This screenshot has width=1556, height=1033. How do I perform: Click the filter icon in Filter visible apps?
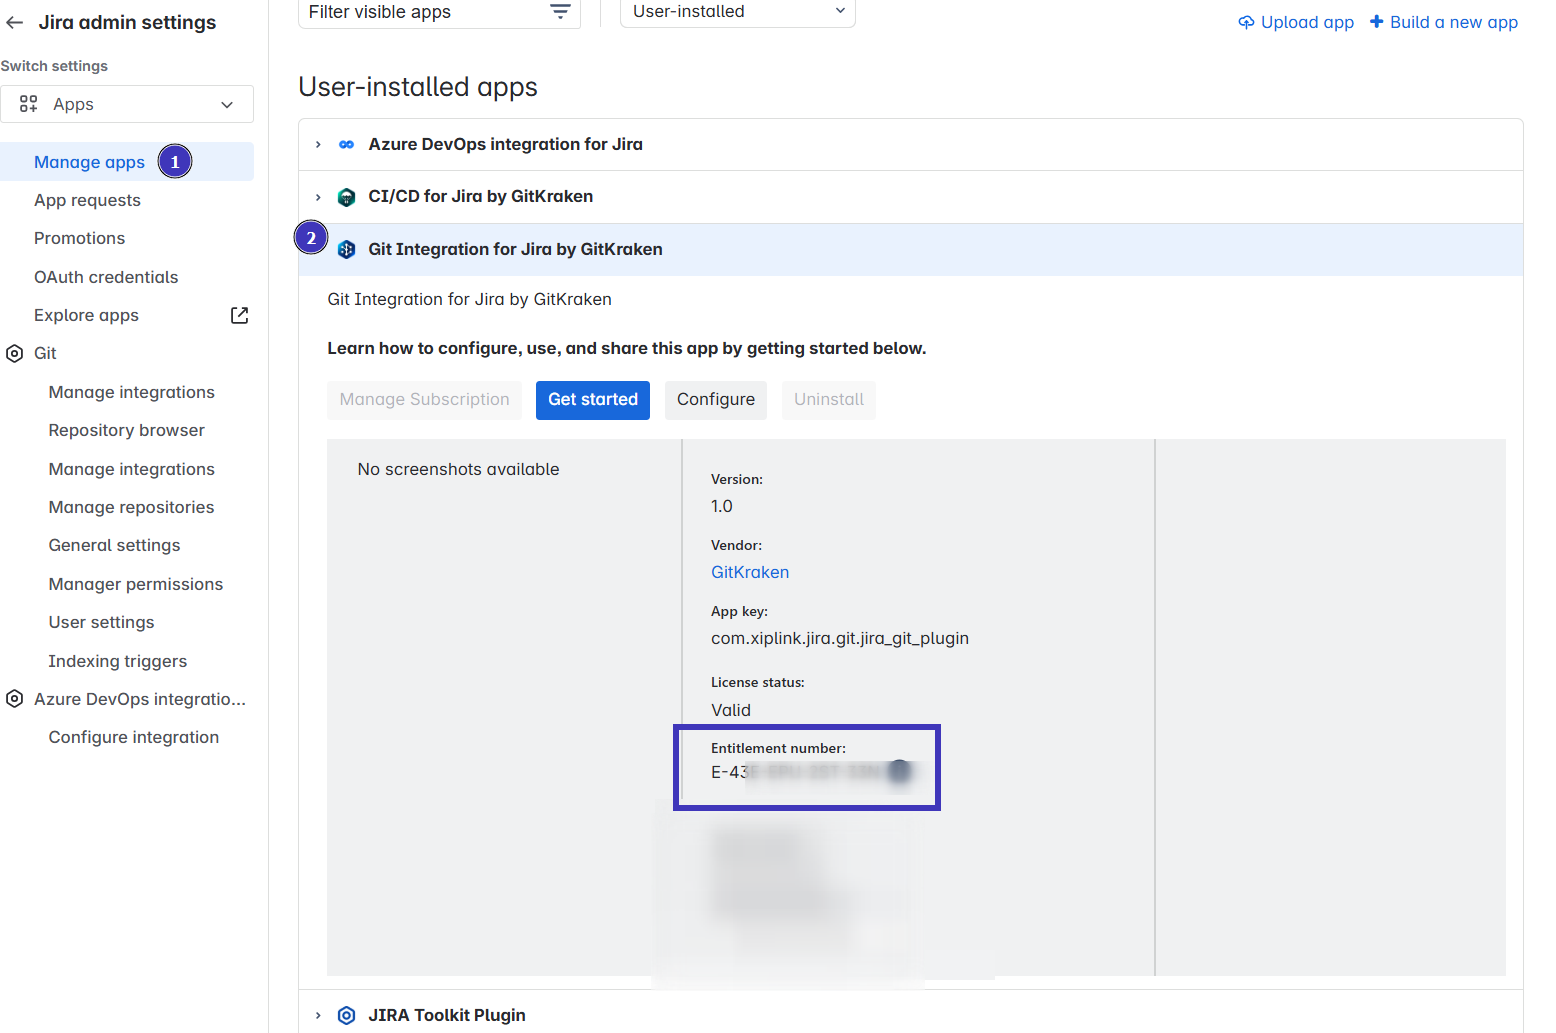point(560,12)
